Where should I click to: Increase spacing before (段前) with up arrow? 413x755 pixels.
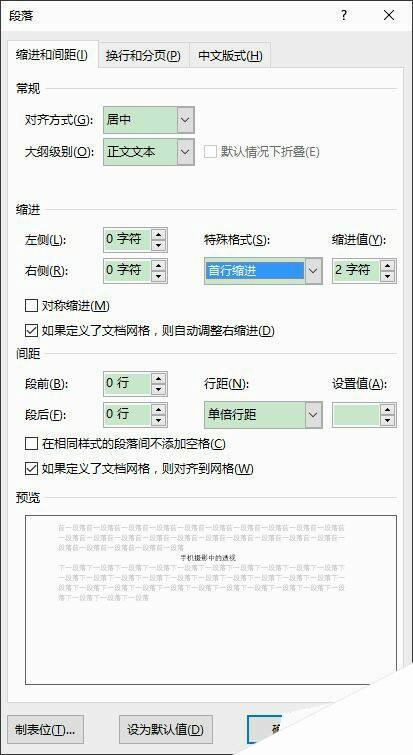(x=158, y=378)
